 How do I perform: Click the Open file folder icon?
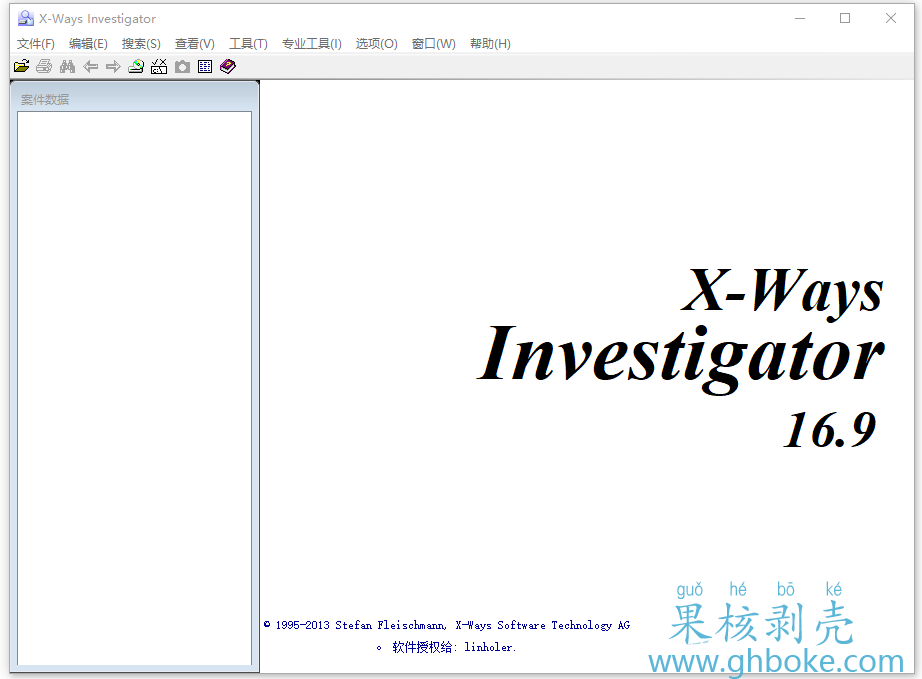(x=21, y=67)
